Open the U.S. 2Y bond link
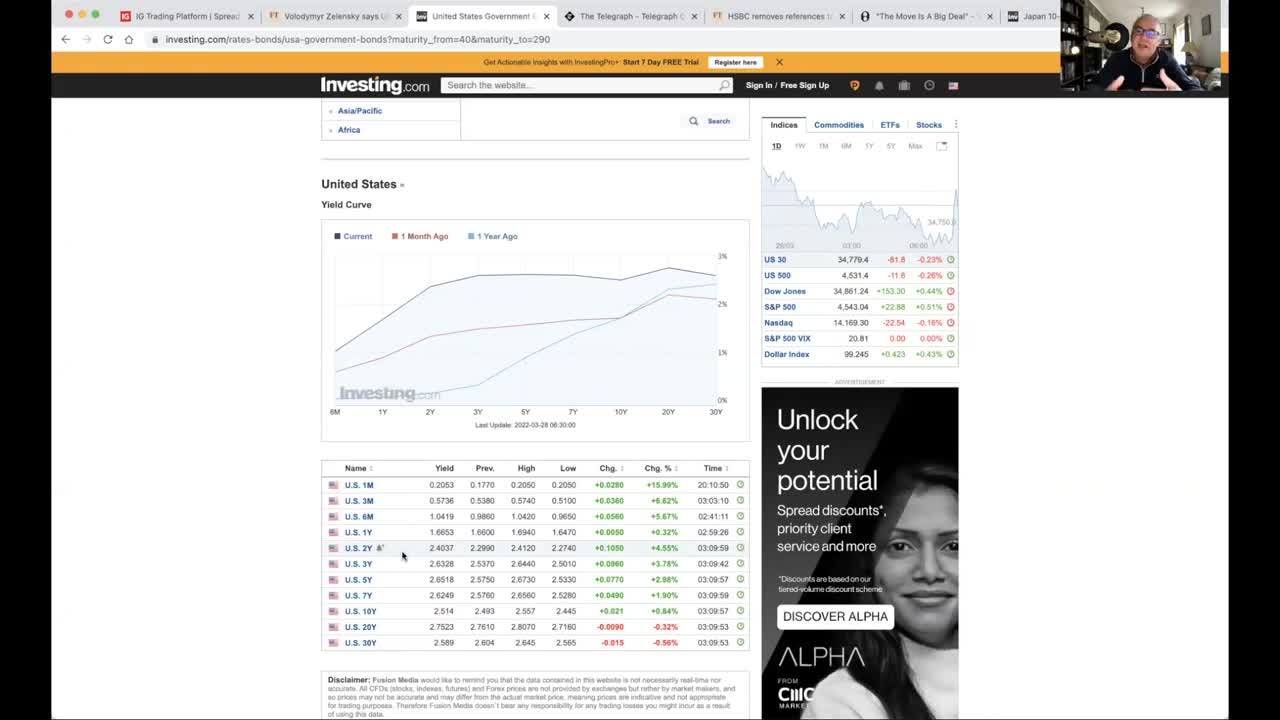1280x720 pixels. pyautogui.click(x=358, y=548)
